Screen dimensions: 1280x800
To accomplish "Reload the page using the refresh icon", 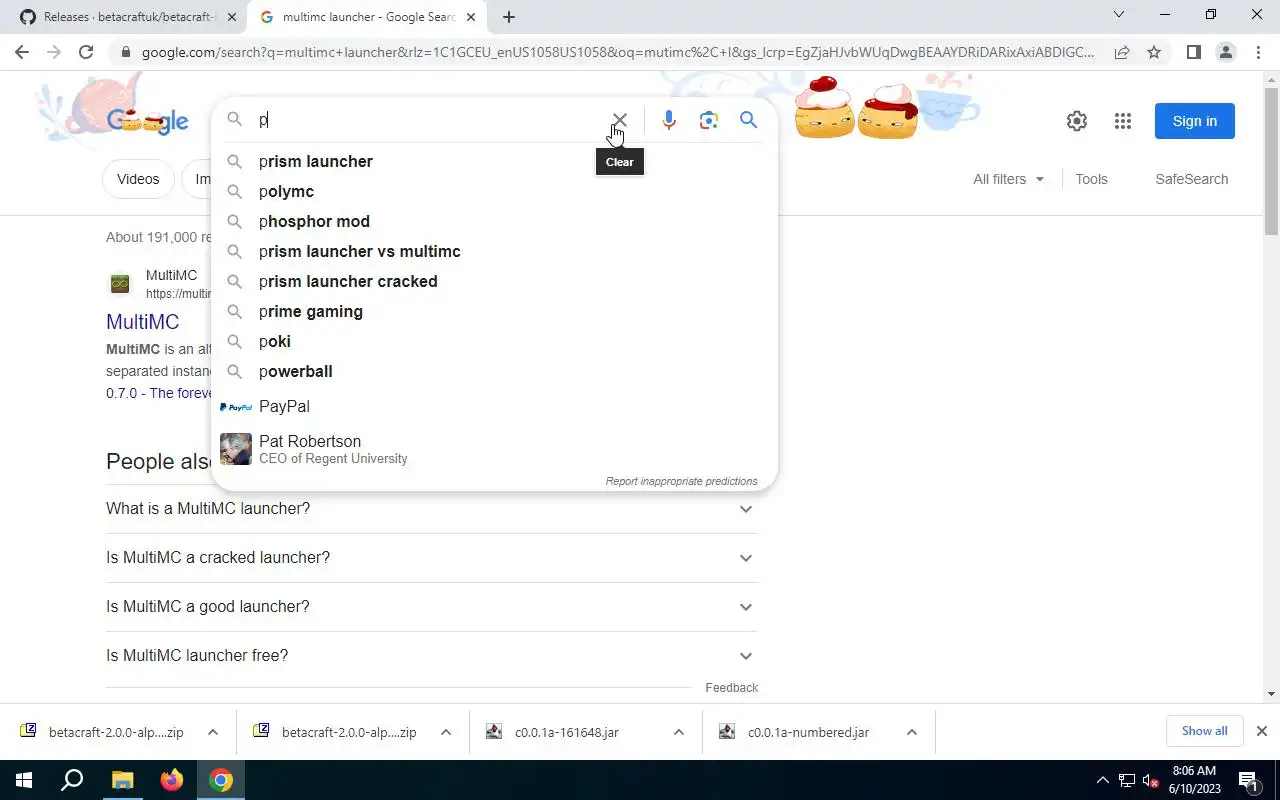I will [86, 52].
